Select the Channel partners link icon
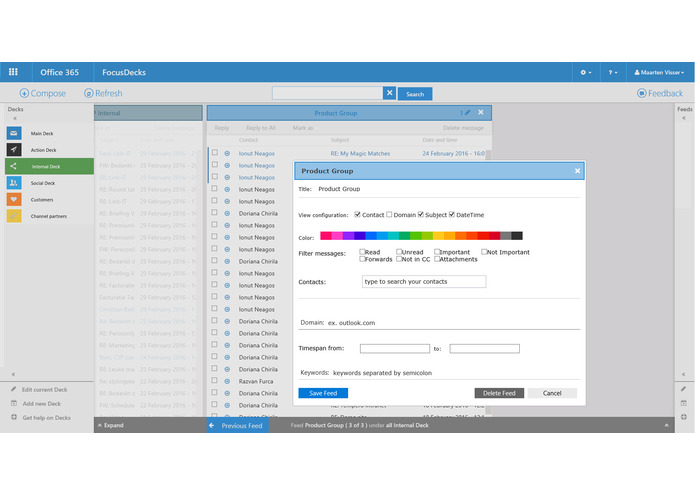Screen dimensions: 695x494 pos(14,216)
